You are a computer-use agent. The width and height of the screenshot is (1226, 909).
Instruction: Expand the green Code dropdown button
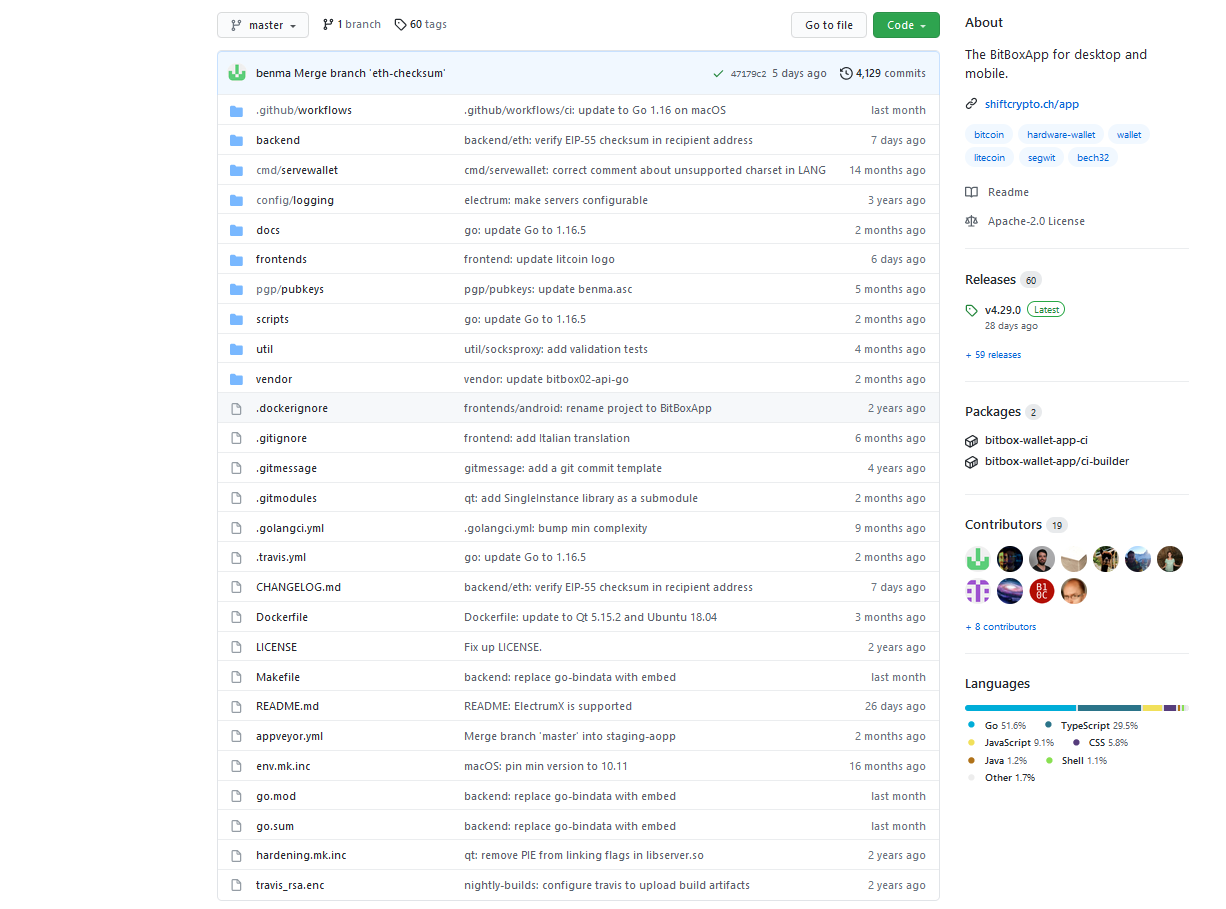[906, 25]
